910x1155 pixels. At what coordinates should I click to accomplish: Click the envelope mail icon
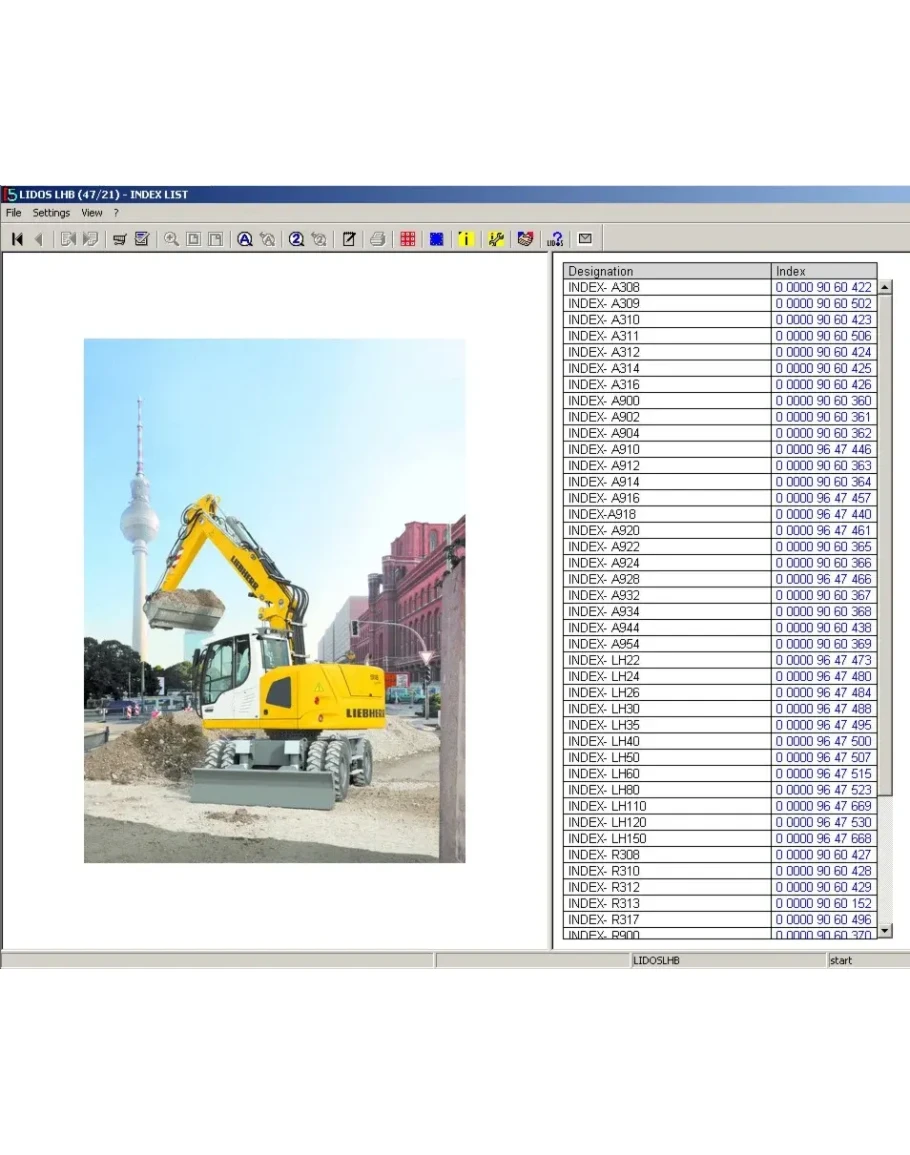point(585,239)
